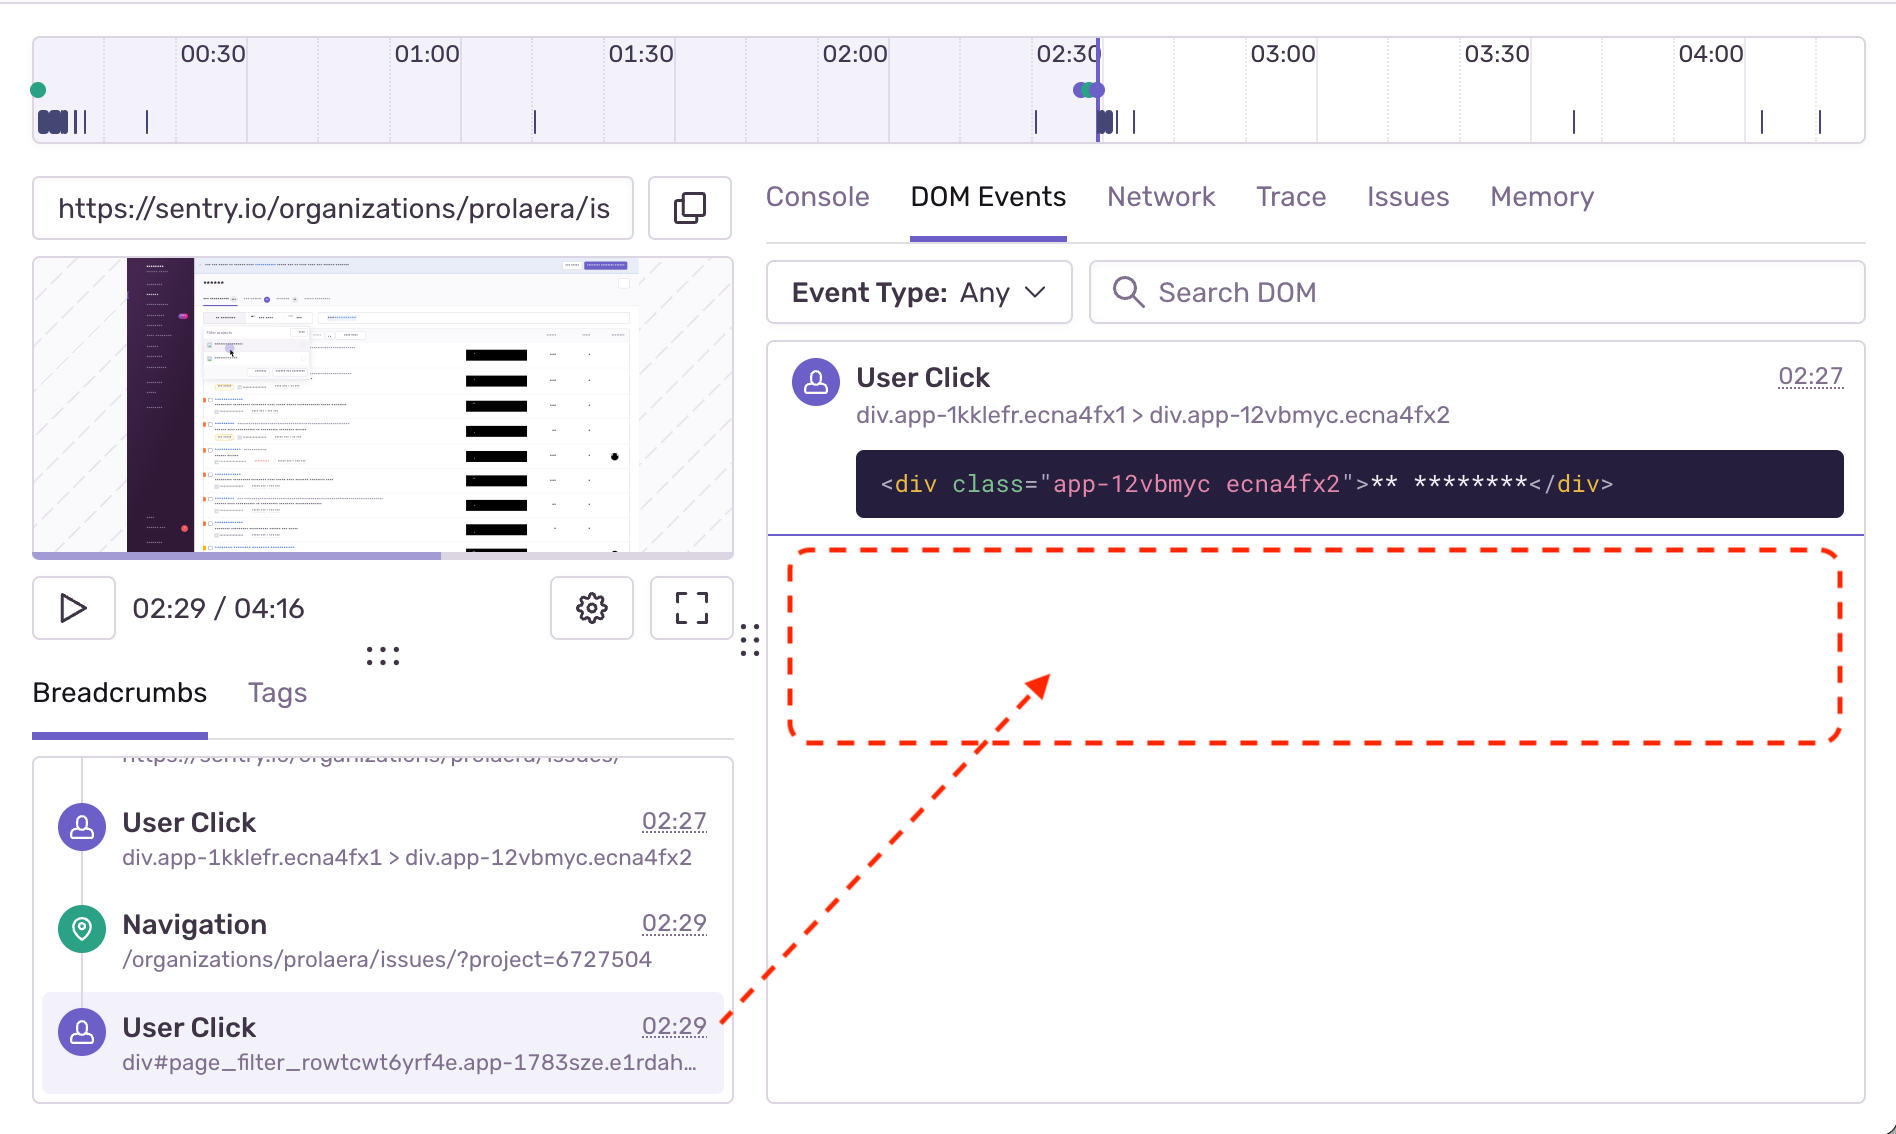View the Trace tab
Viewport: 1896px width, 1134px height.
(x=1290, y=197)
